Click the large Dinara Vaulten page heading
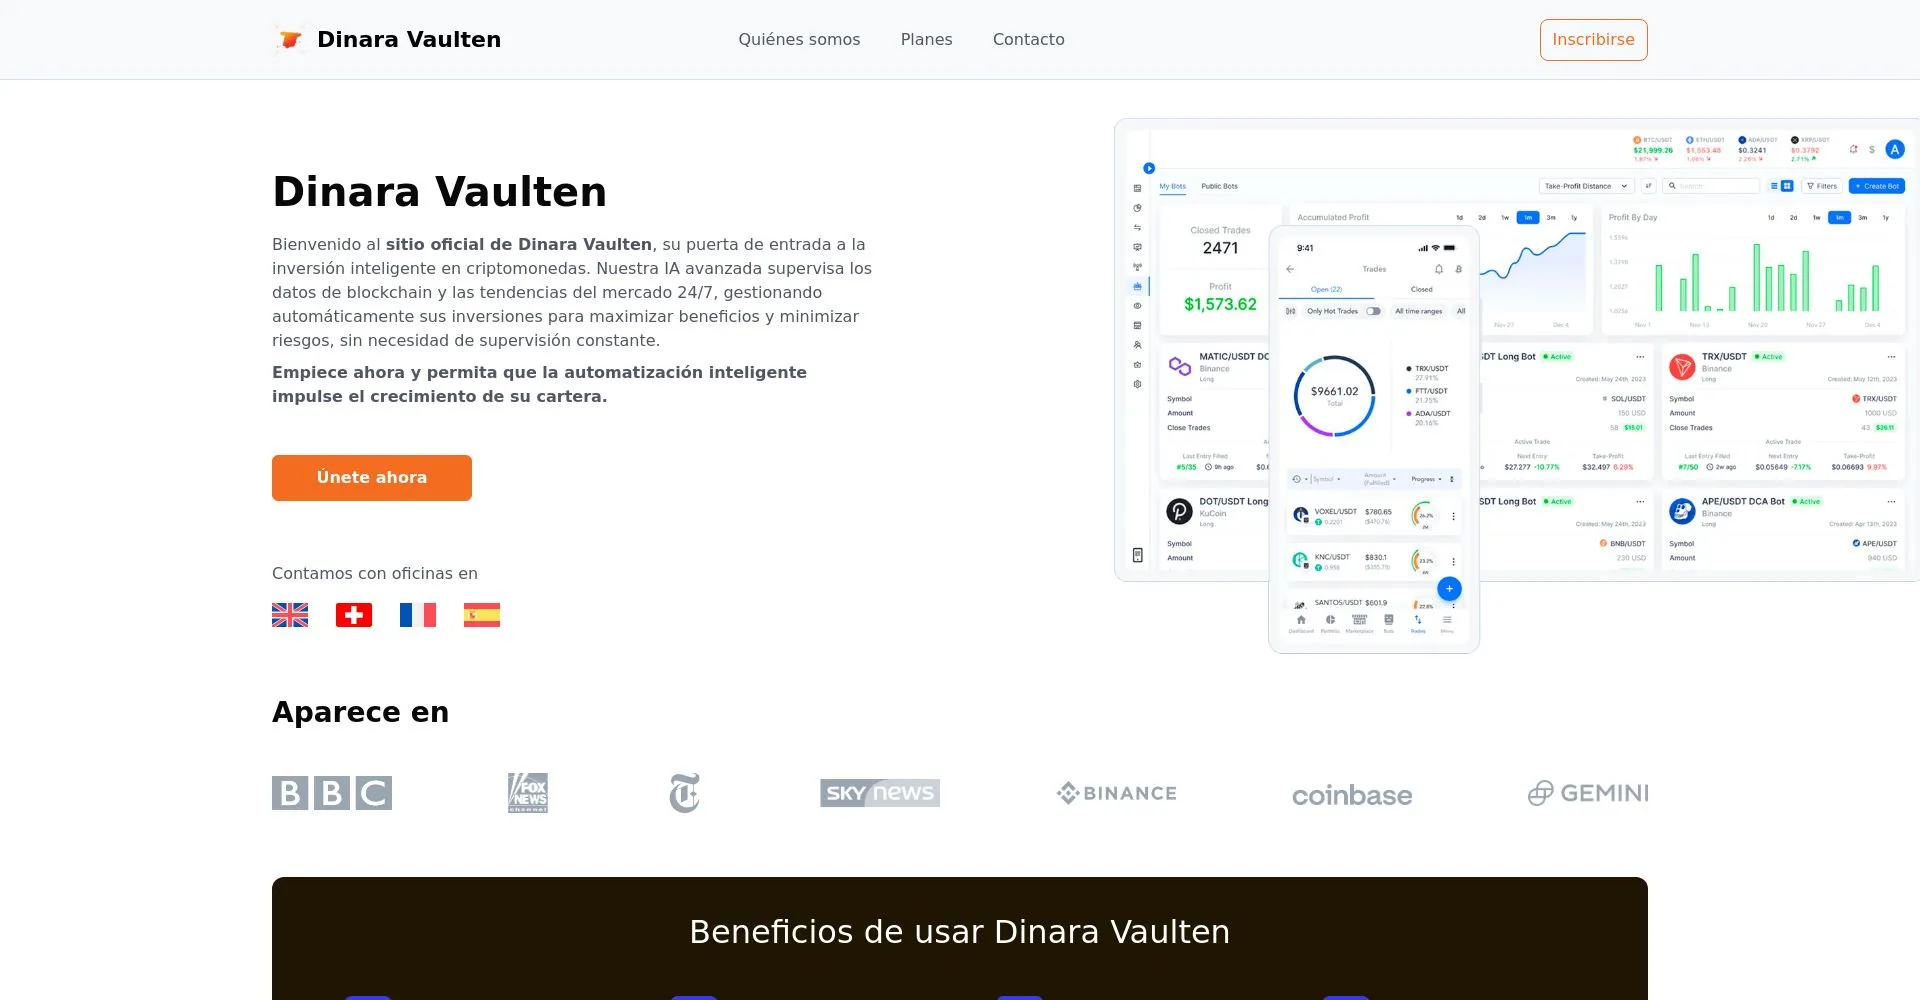The height and width of the screenshot is (1000, 1920). [x=440, y=191]
